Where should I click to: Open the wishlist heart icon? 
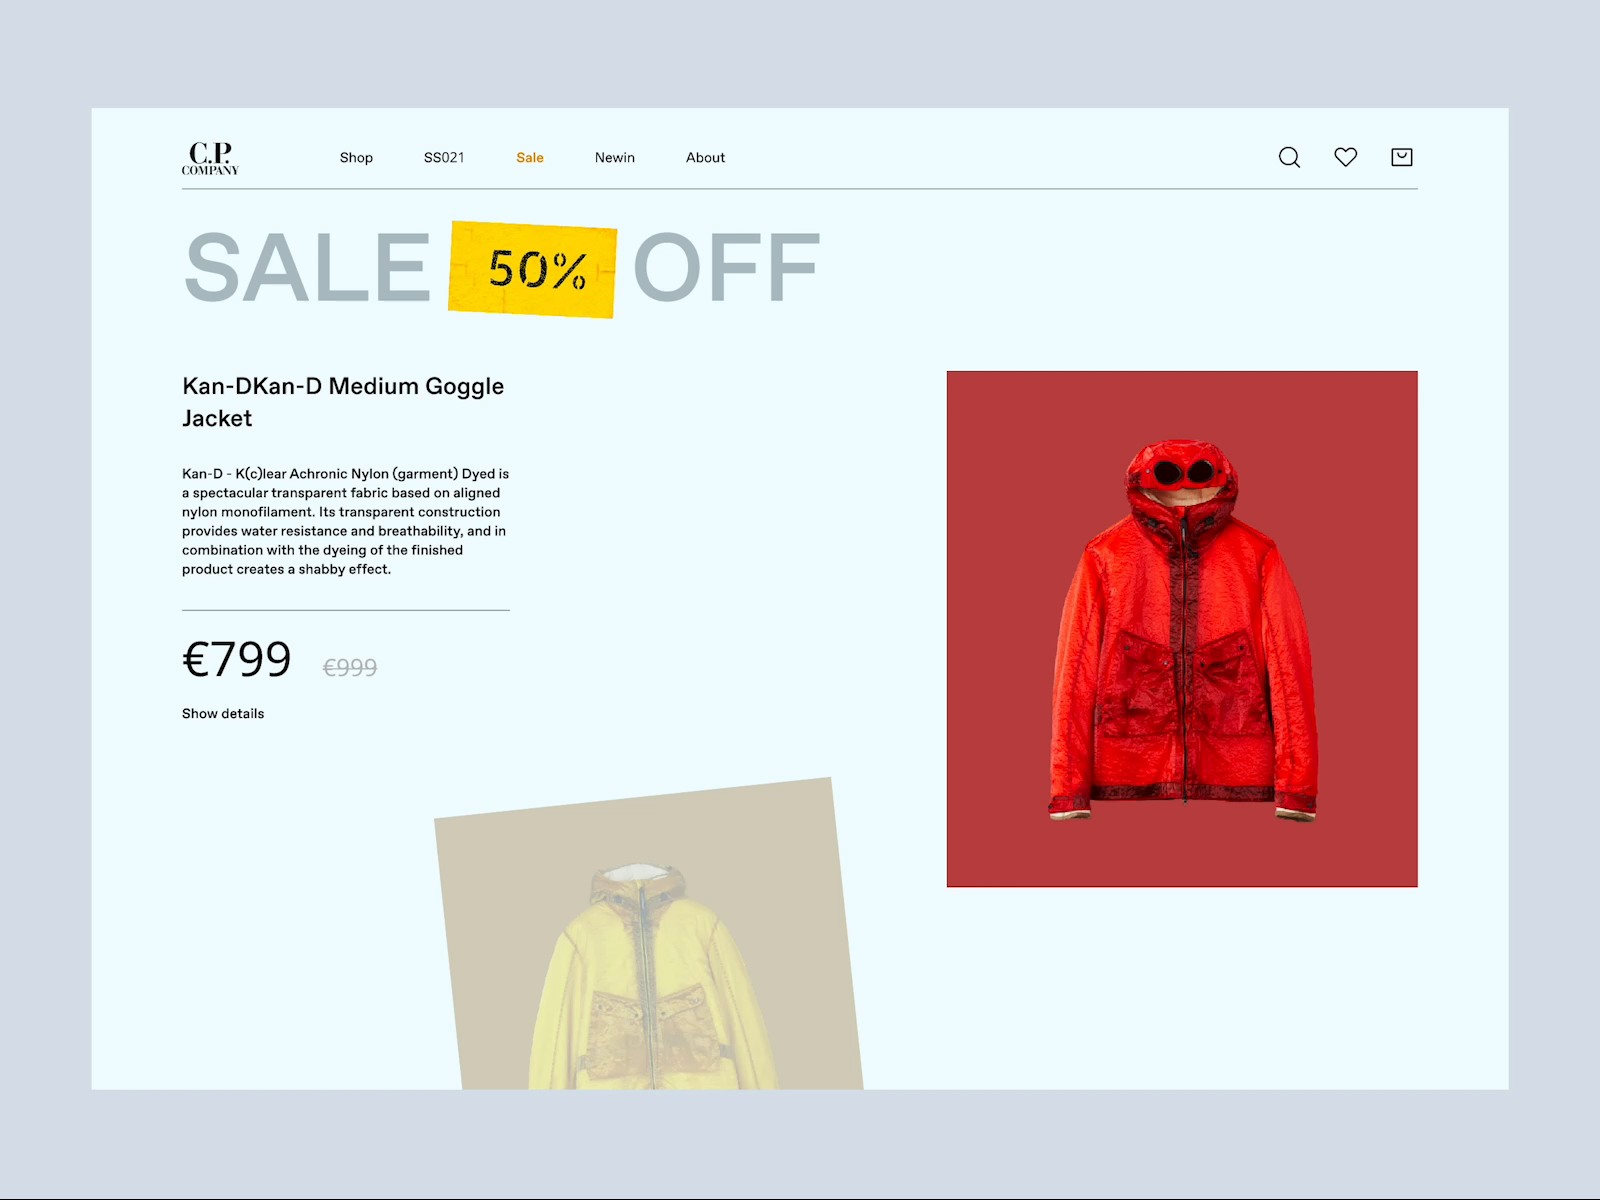click(x=1345, y=157)
